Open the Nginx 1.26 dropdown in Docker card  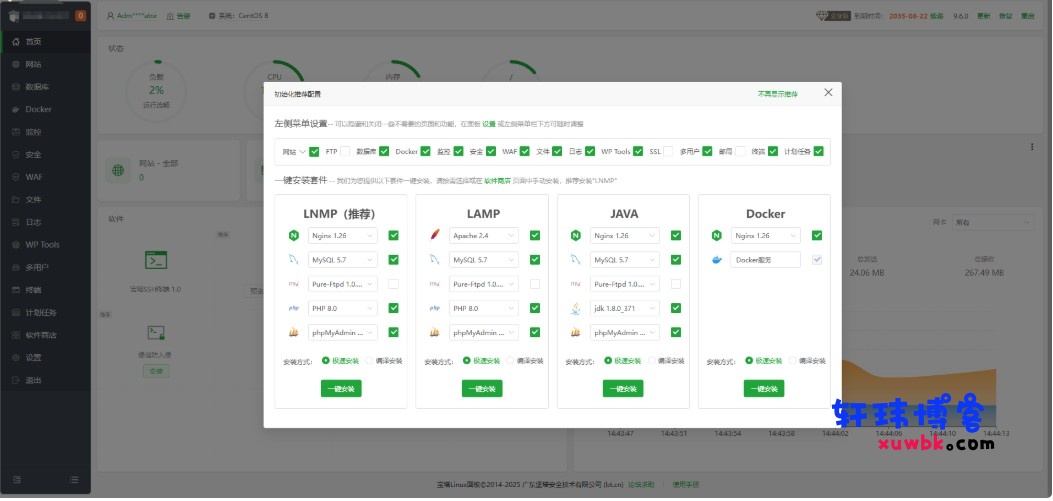(766, 236)
